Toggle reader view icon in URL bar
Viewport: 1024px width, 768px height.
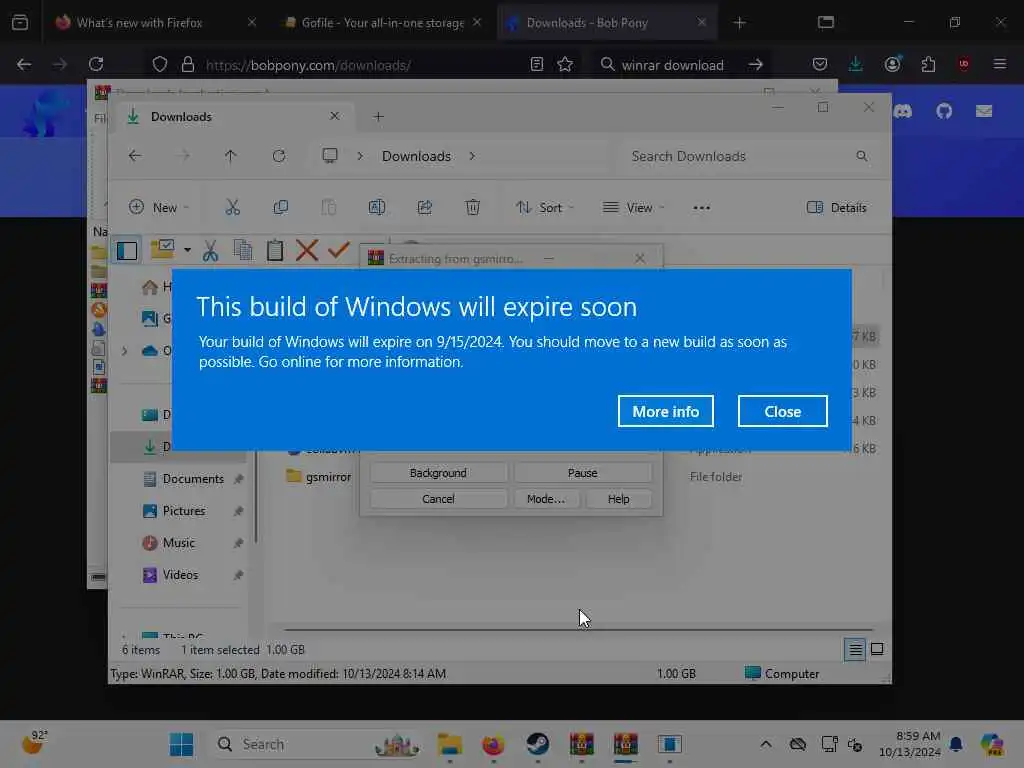(x=537, y=64)
